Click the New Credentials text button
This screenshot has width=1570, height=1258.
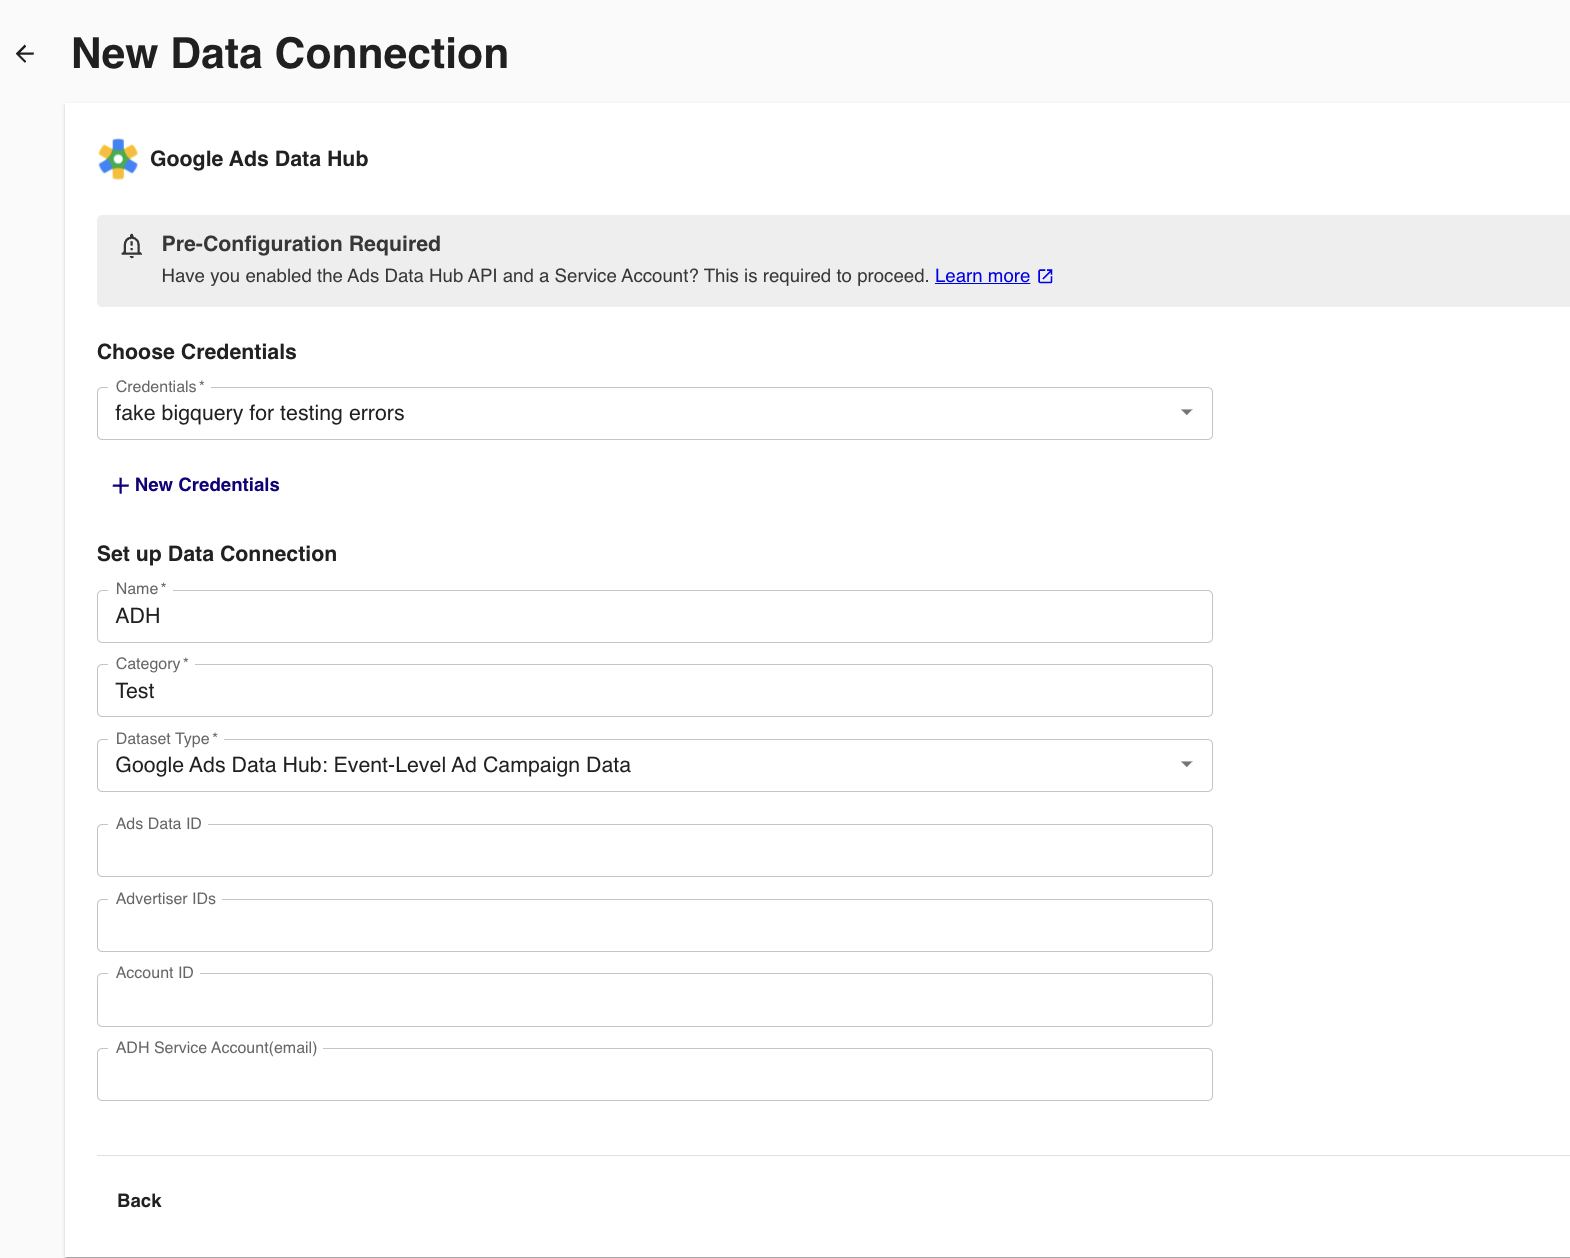(207, 485)
